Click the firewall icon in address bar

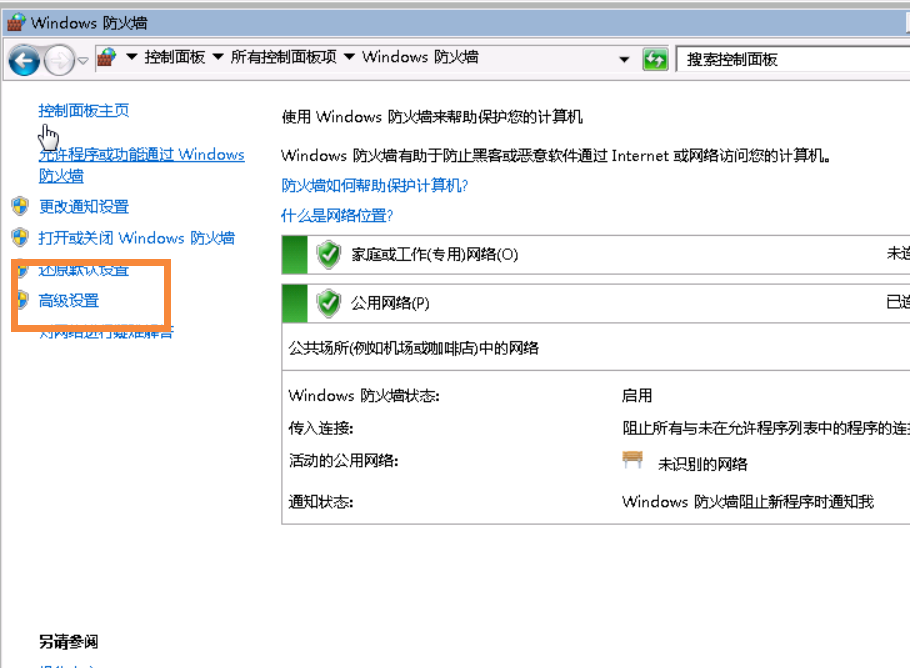[106, 57]
